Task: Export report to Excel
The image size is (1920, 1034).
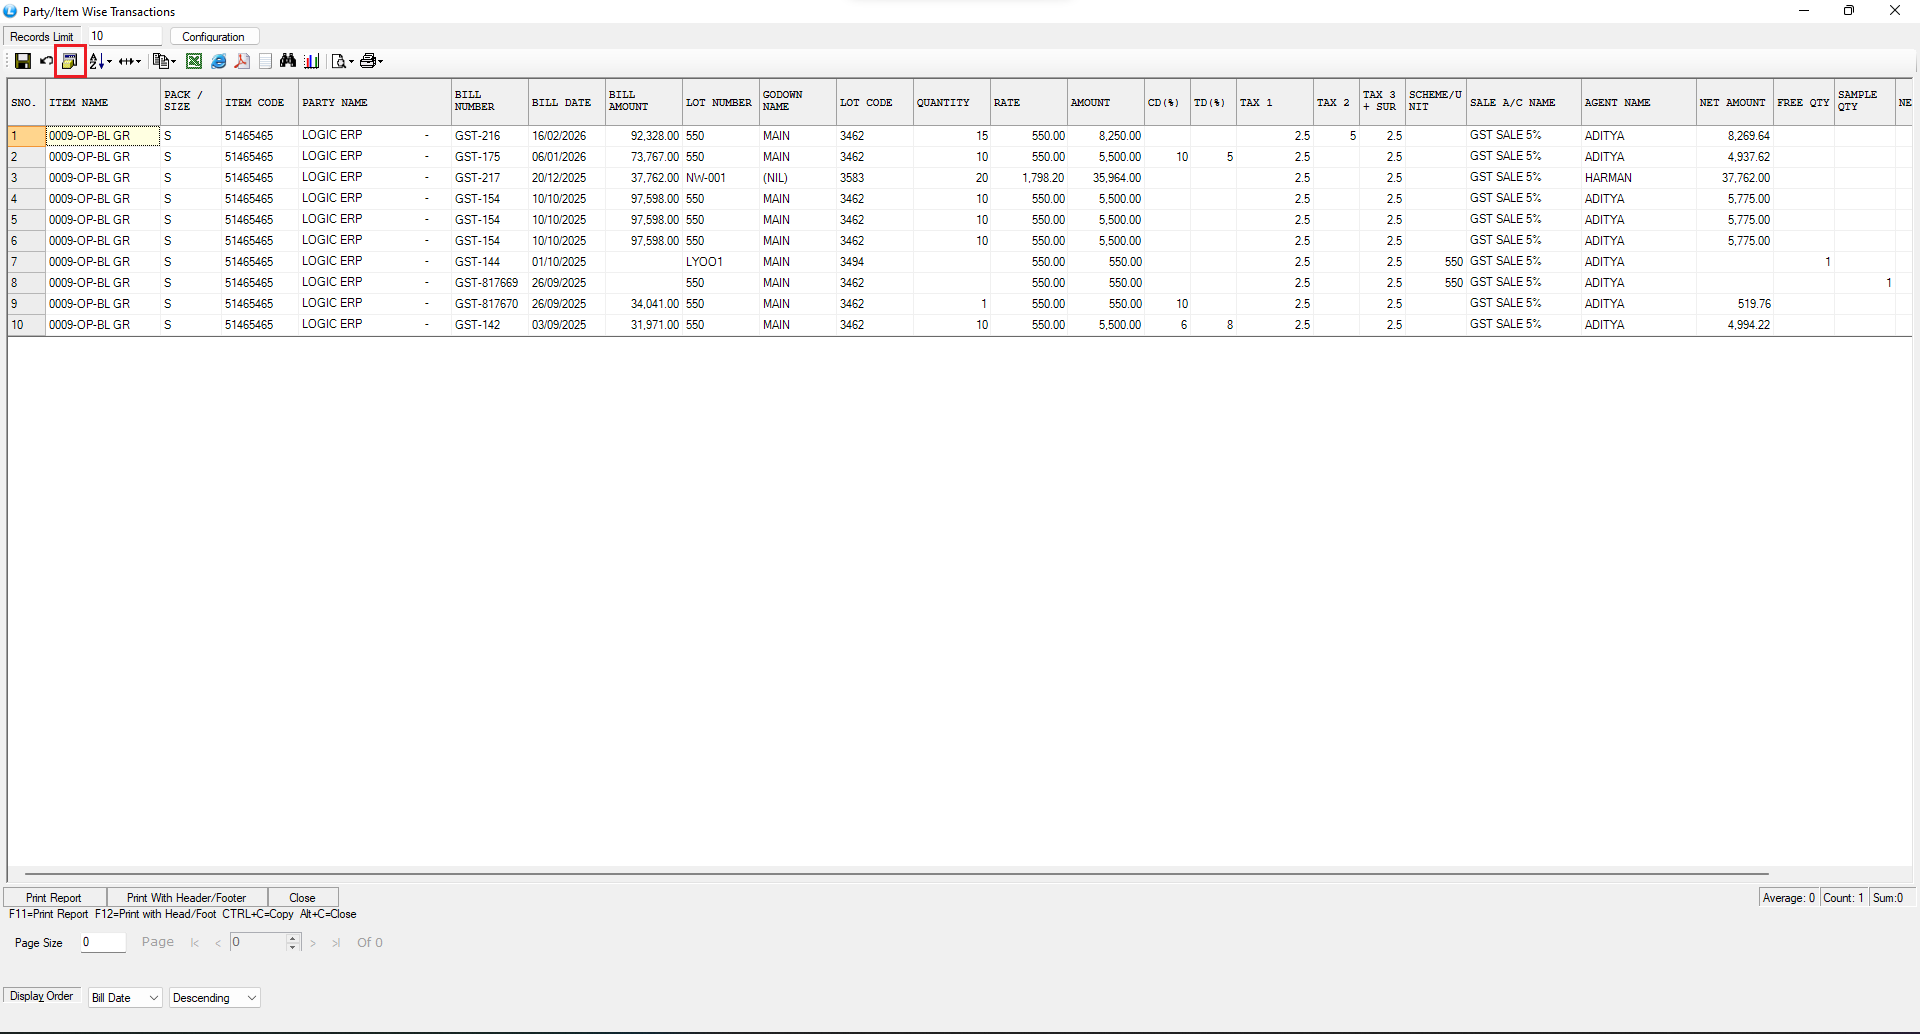Action: coord(194,62)
